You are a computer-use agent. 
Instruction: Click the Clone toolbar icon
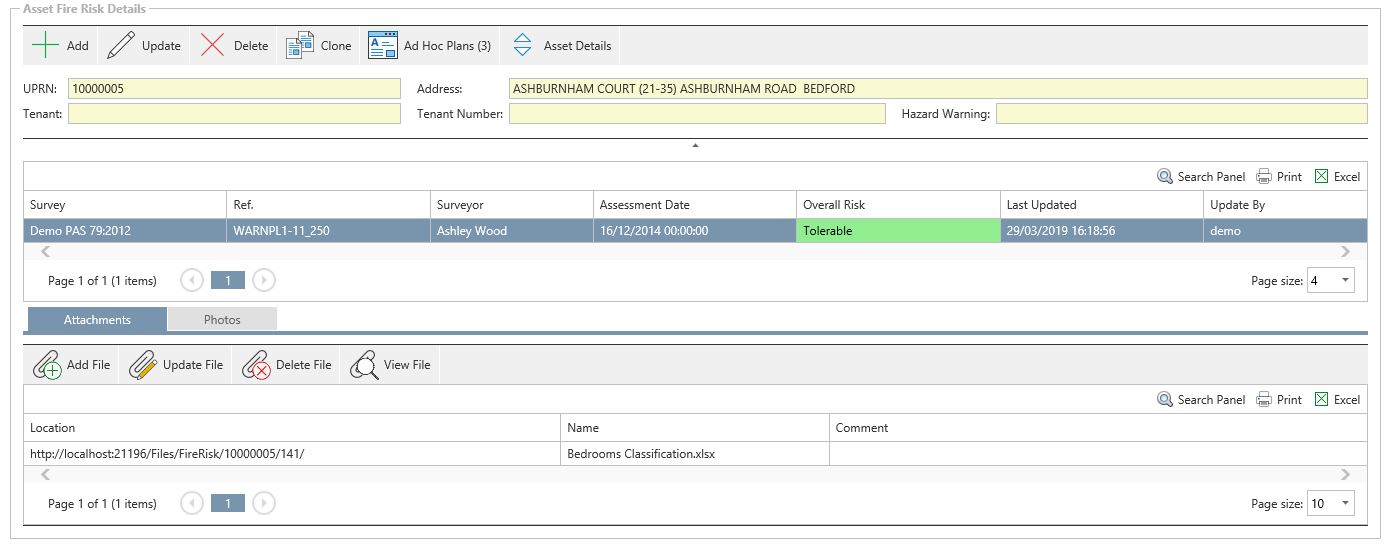coord(300,46)
